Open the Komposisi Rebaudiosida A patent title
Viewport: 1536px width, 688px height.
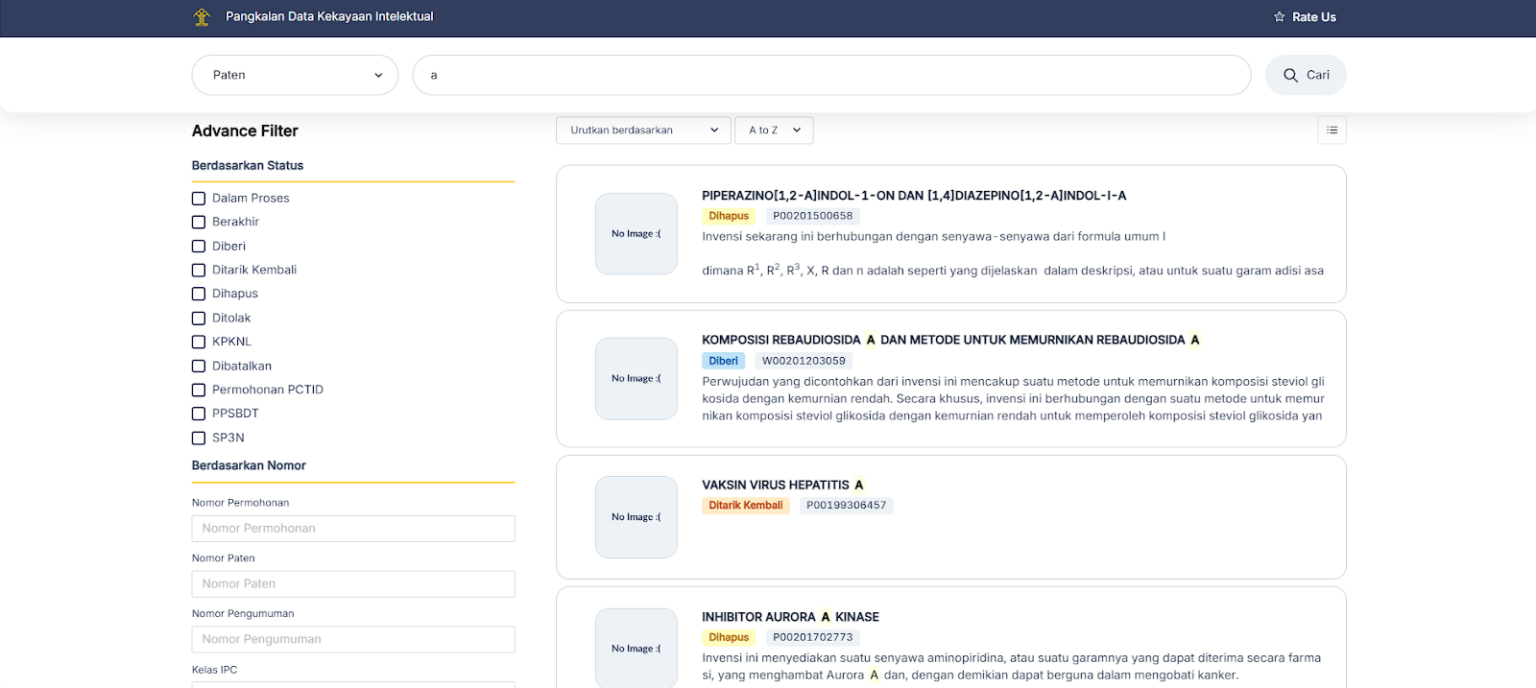coord(950,340)
